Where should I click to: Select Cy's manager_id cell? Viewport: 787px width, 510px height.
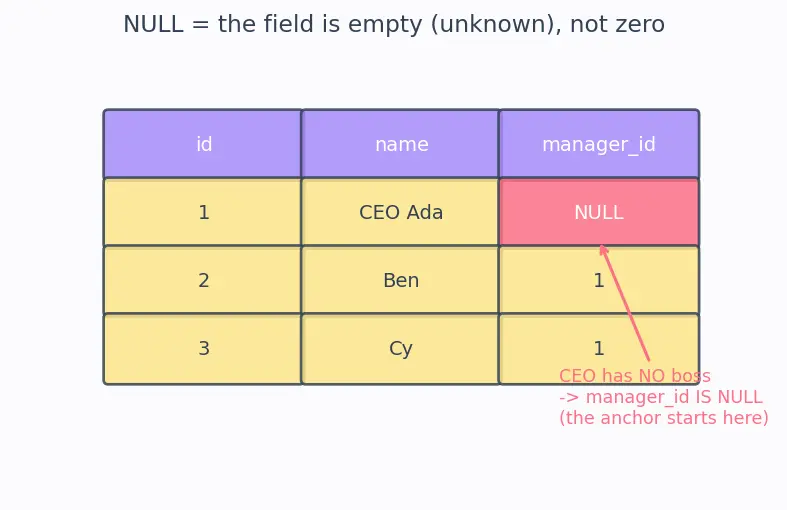tap(599, 349)
